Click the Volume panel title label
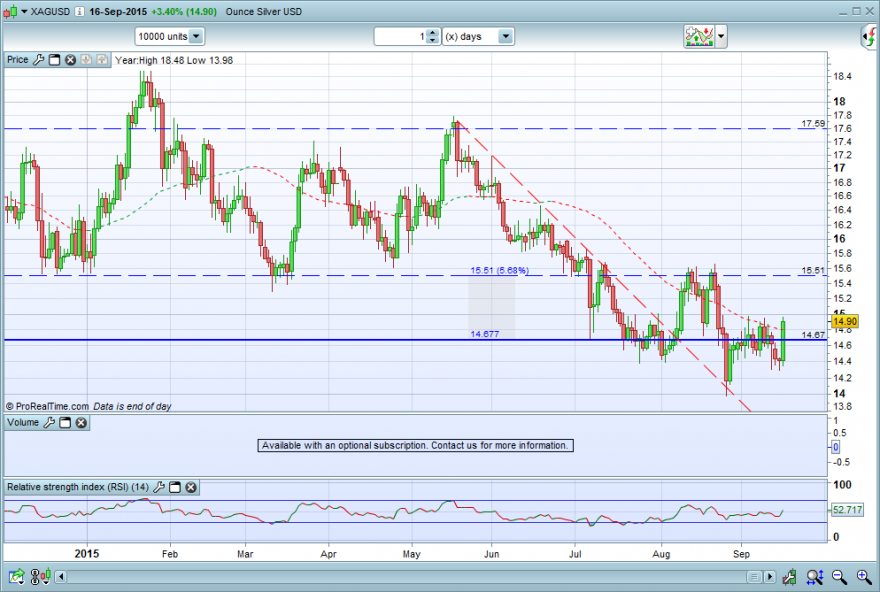 [23, 423]
